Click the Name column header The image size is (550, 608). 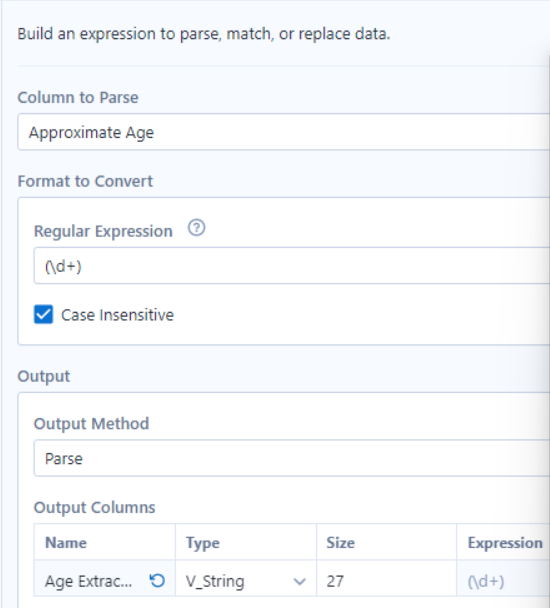pyautogui.click(x=66, y=542)
